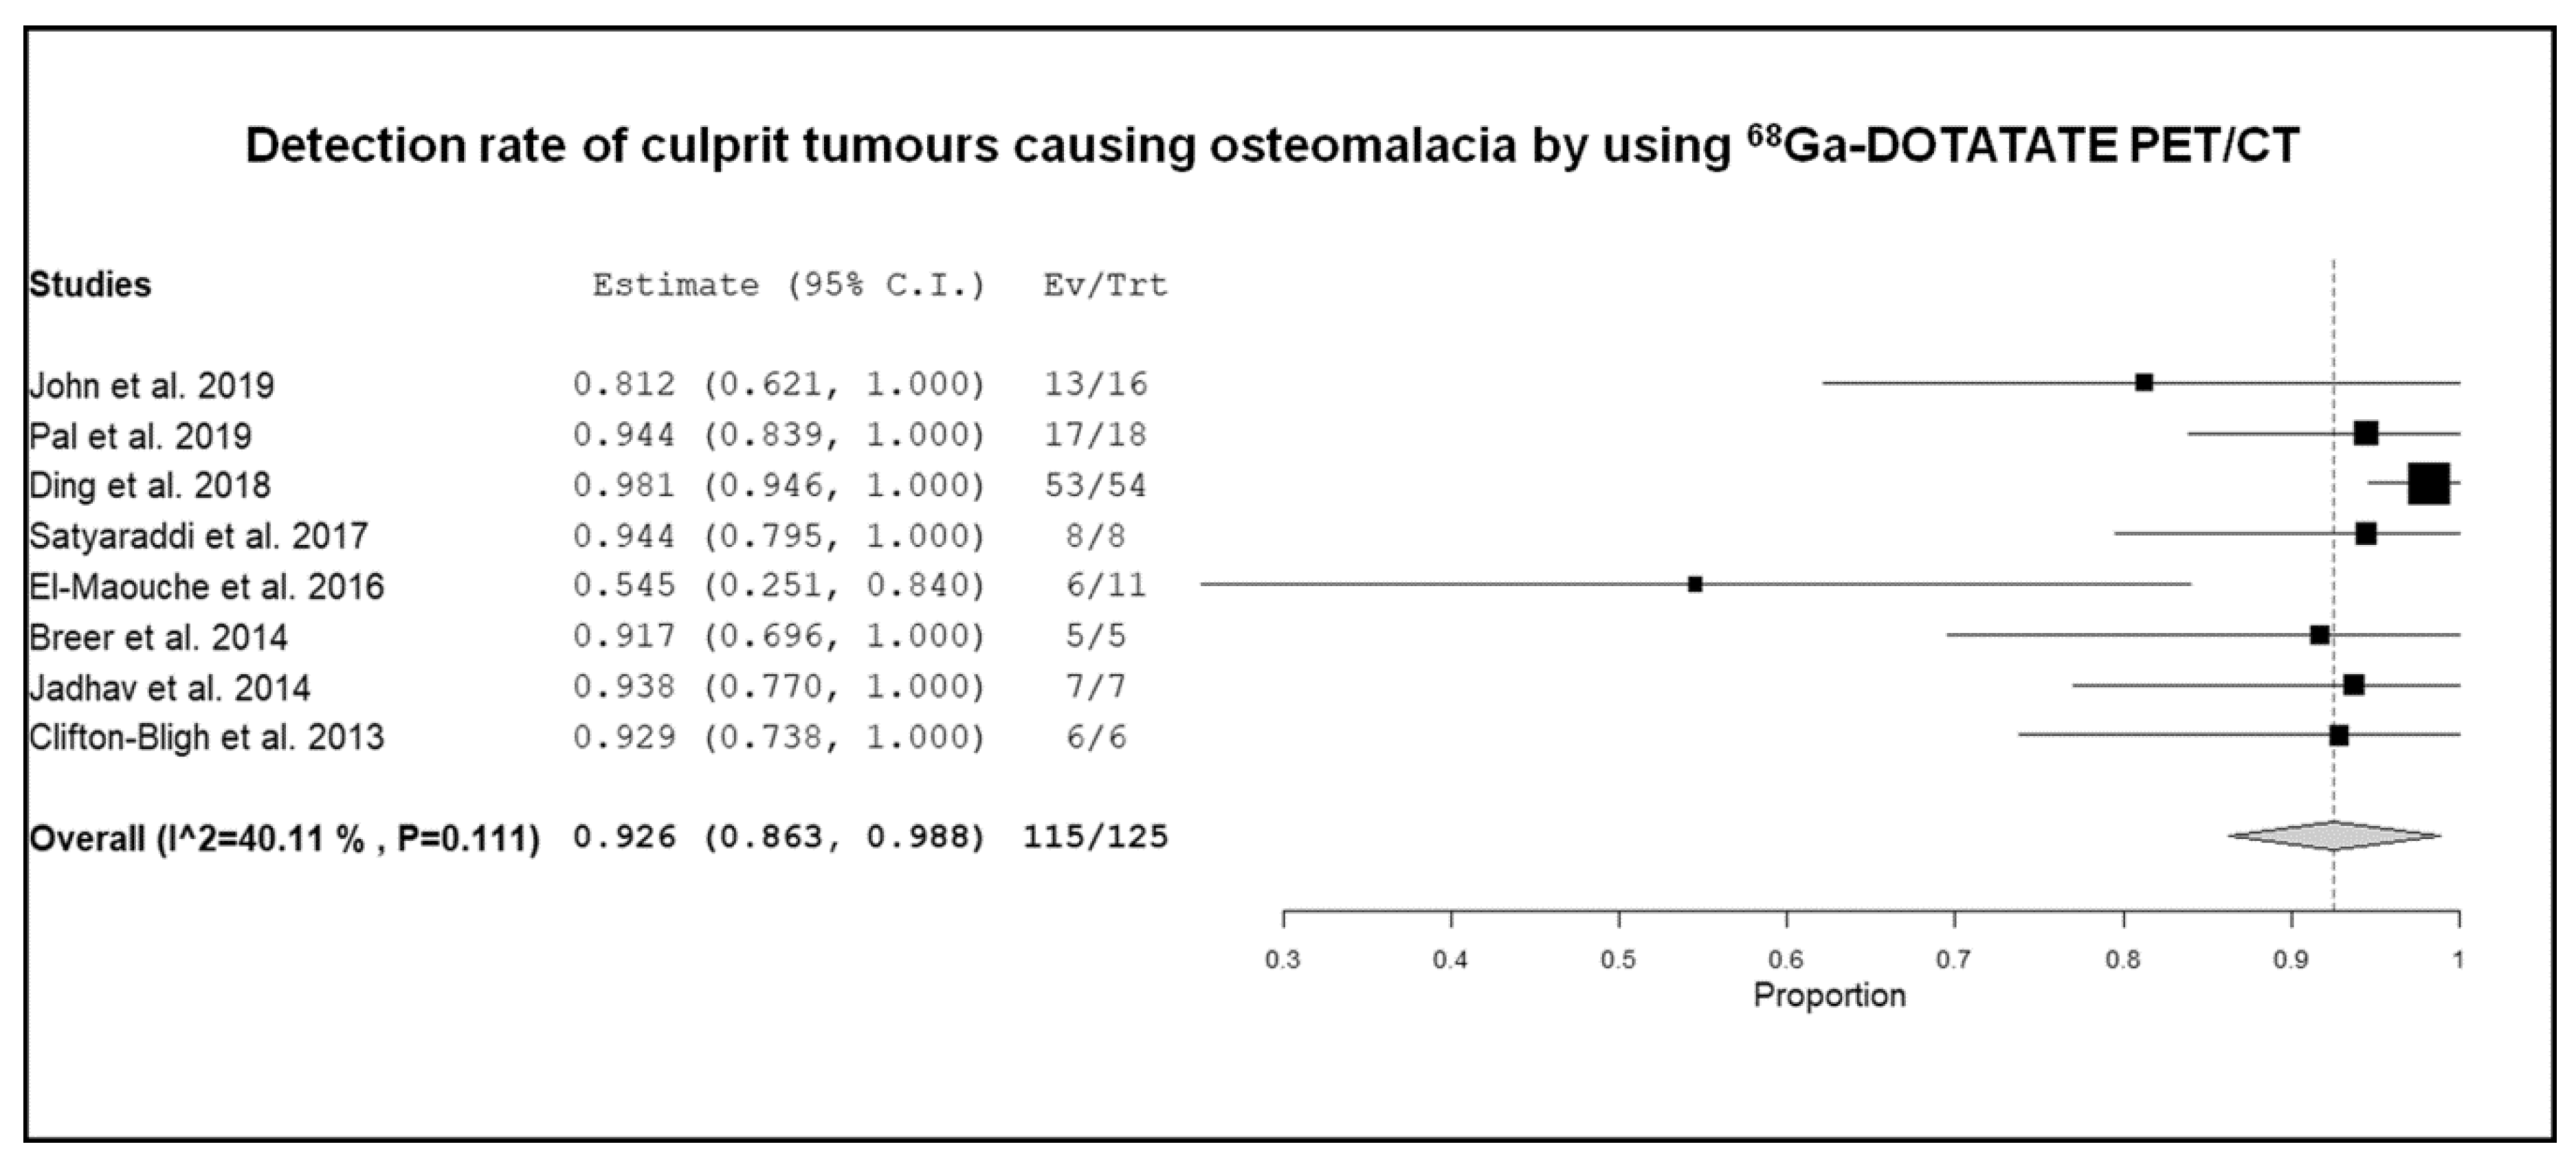Click the El-Maouche et al. 2016 square marker
The image size is (2576, 1162).
(x=1695, y=584)
